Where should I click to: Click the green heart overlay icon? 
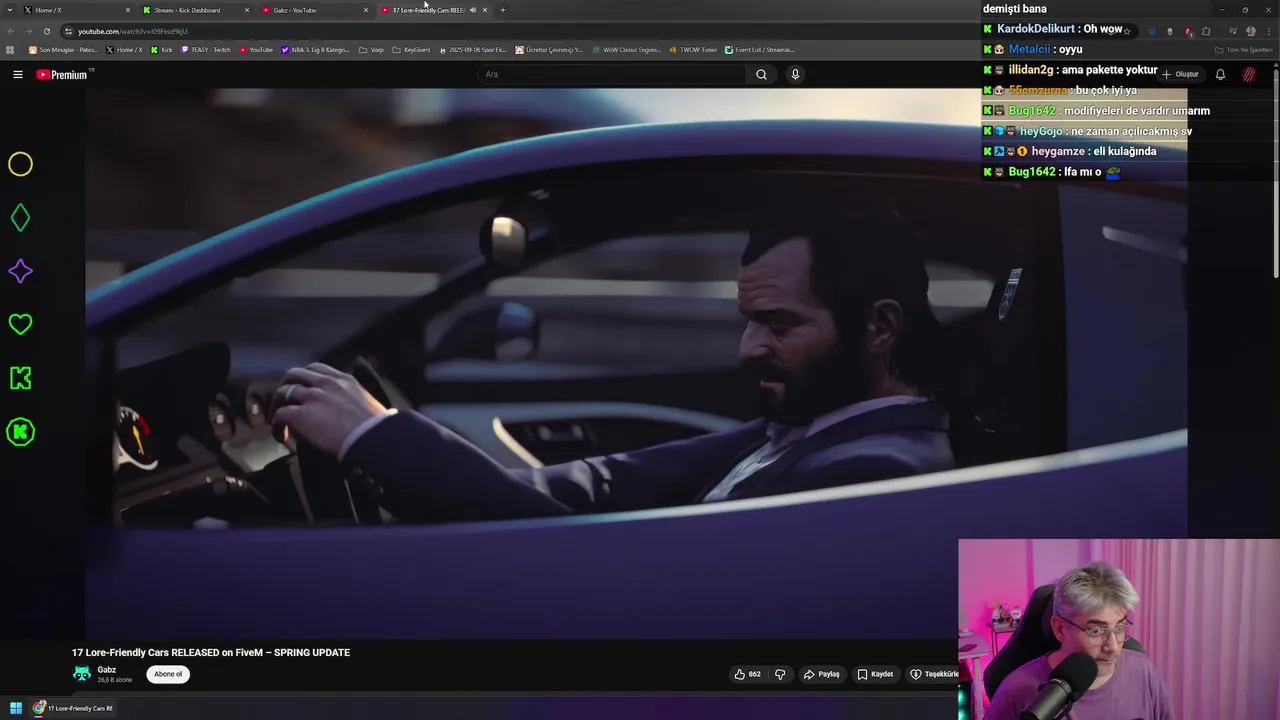pyautogui.click(x=20, y=324)
